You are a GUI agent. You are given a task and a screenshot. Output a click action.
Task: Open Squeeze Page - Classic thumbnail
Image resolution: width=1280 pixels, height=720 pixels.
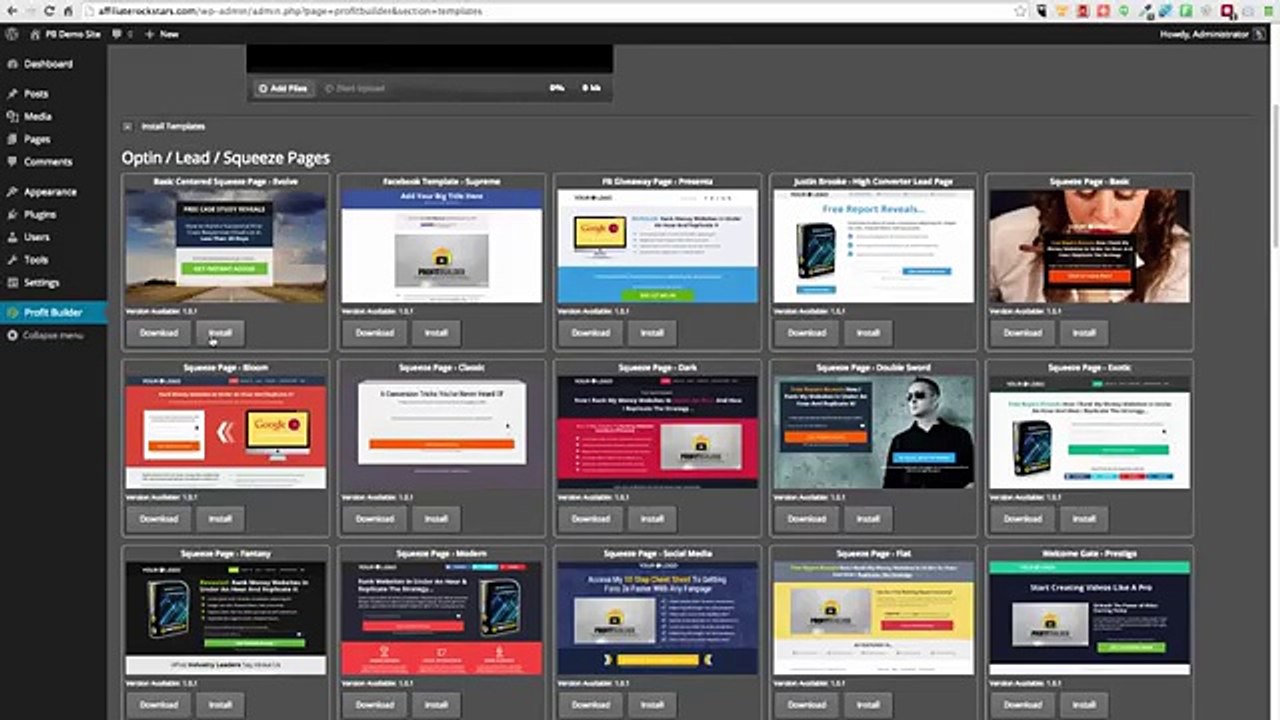442,432
